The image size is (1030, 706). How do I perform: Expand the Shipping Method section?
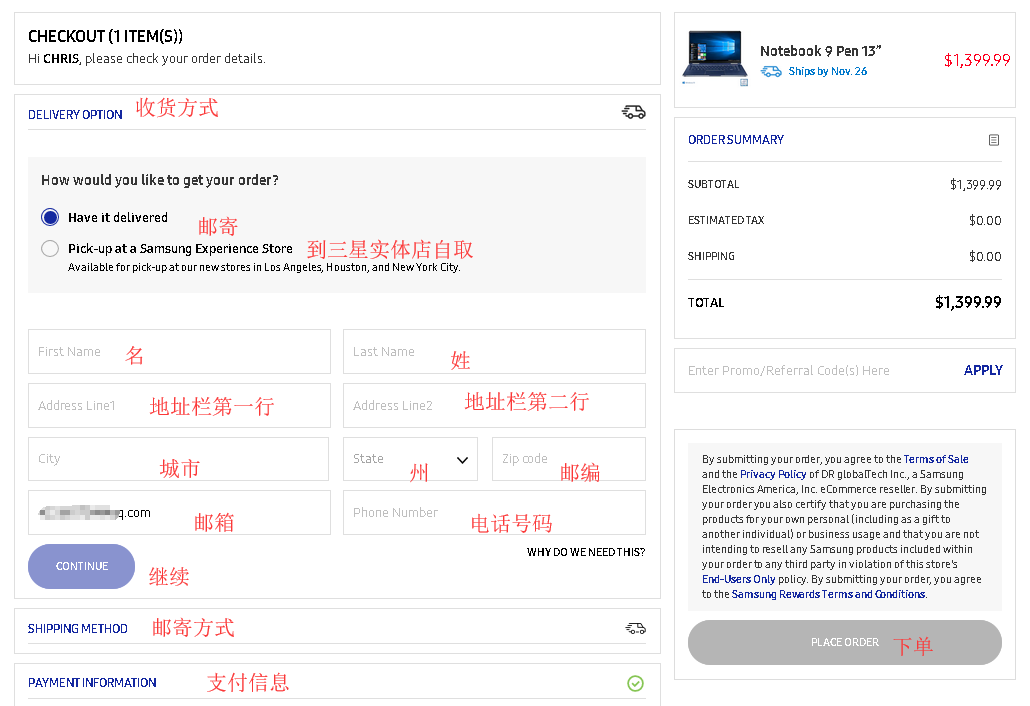click(x=78, y=629)
